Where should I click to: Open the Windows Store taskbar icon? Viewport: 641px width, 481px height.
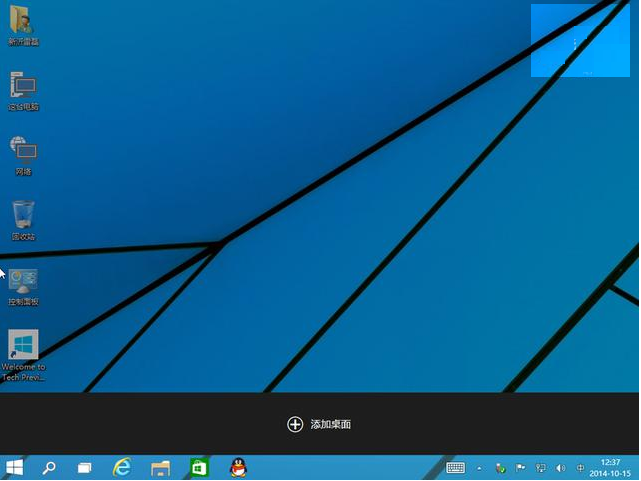[x=199, y=468]
